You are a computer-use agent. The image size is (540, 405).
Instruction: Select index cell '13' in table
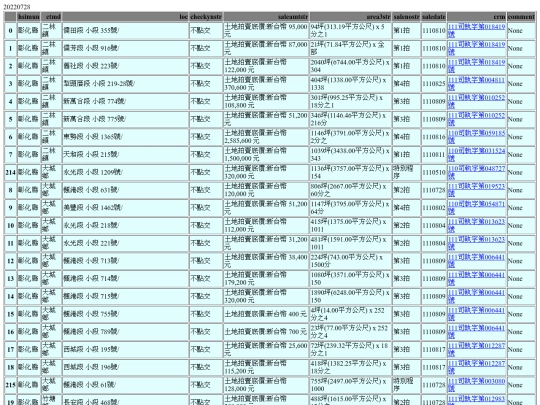coord(10,279)
